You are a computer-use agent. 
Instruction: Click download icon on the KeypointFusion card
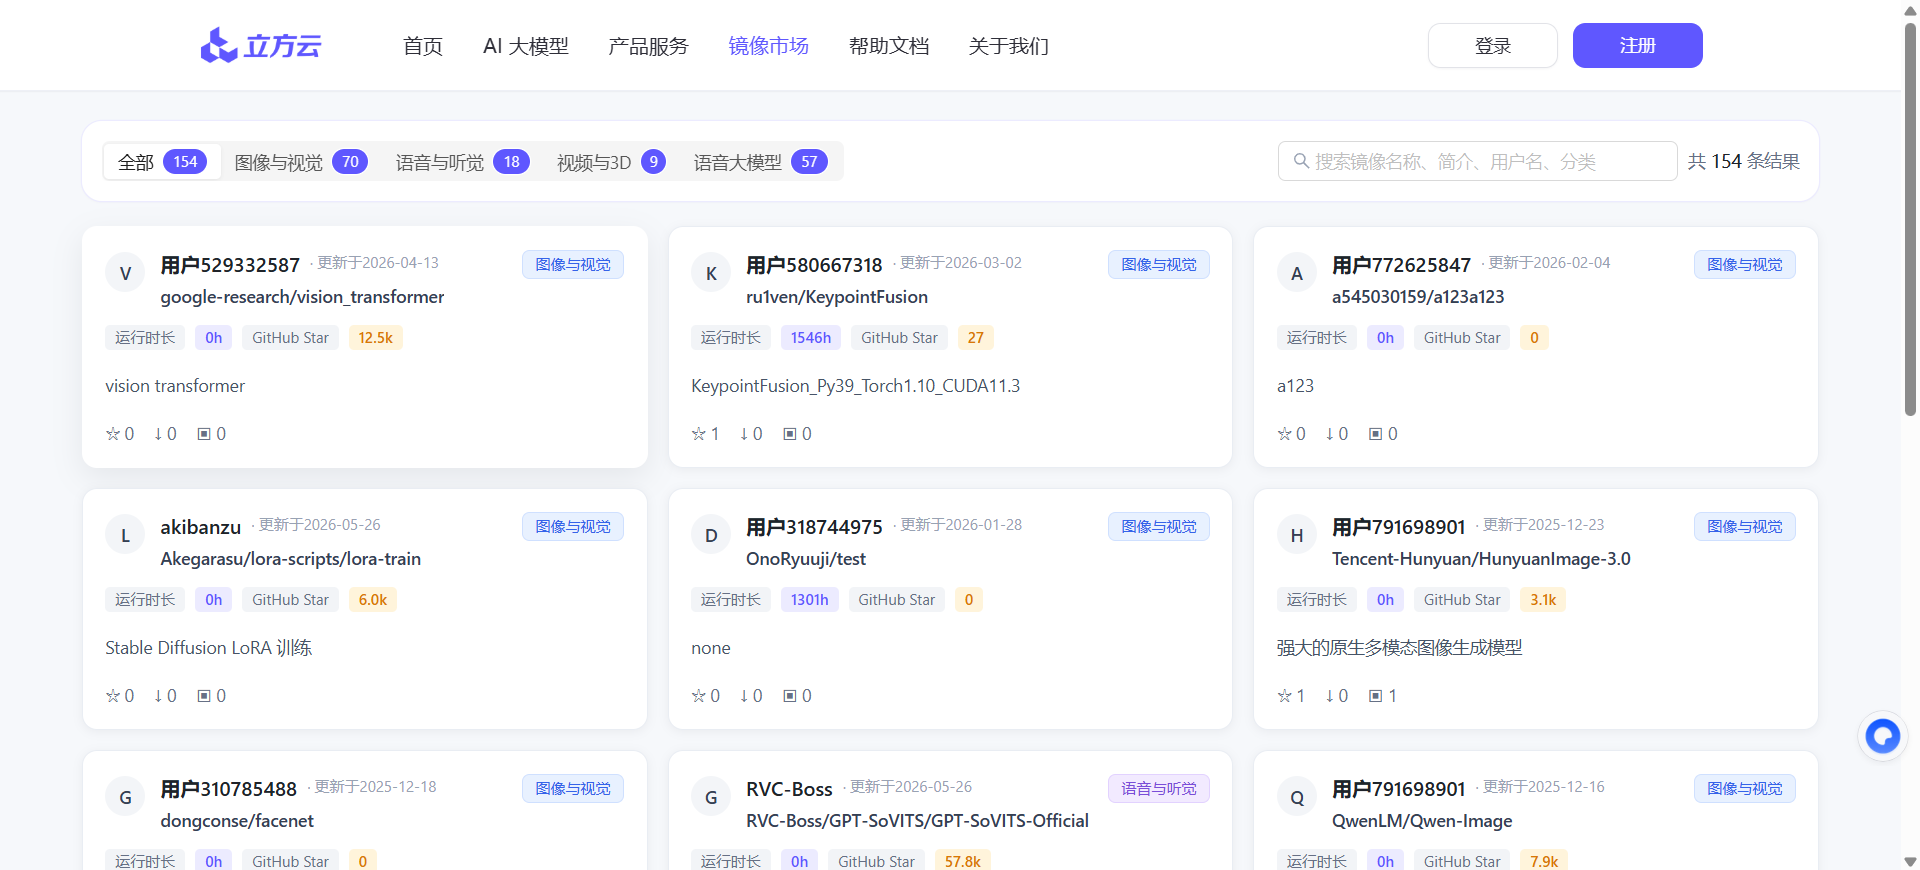(744, 434)
